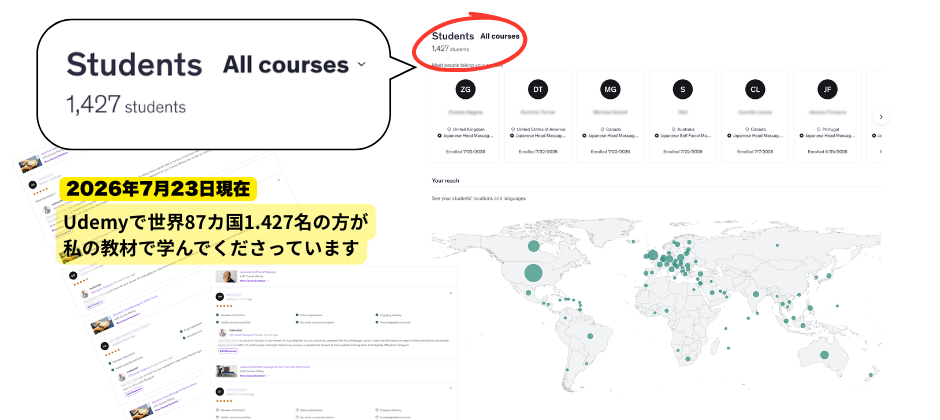Click the Portugal location text

(x=829, y=129)
